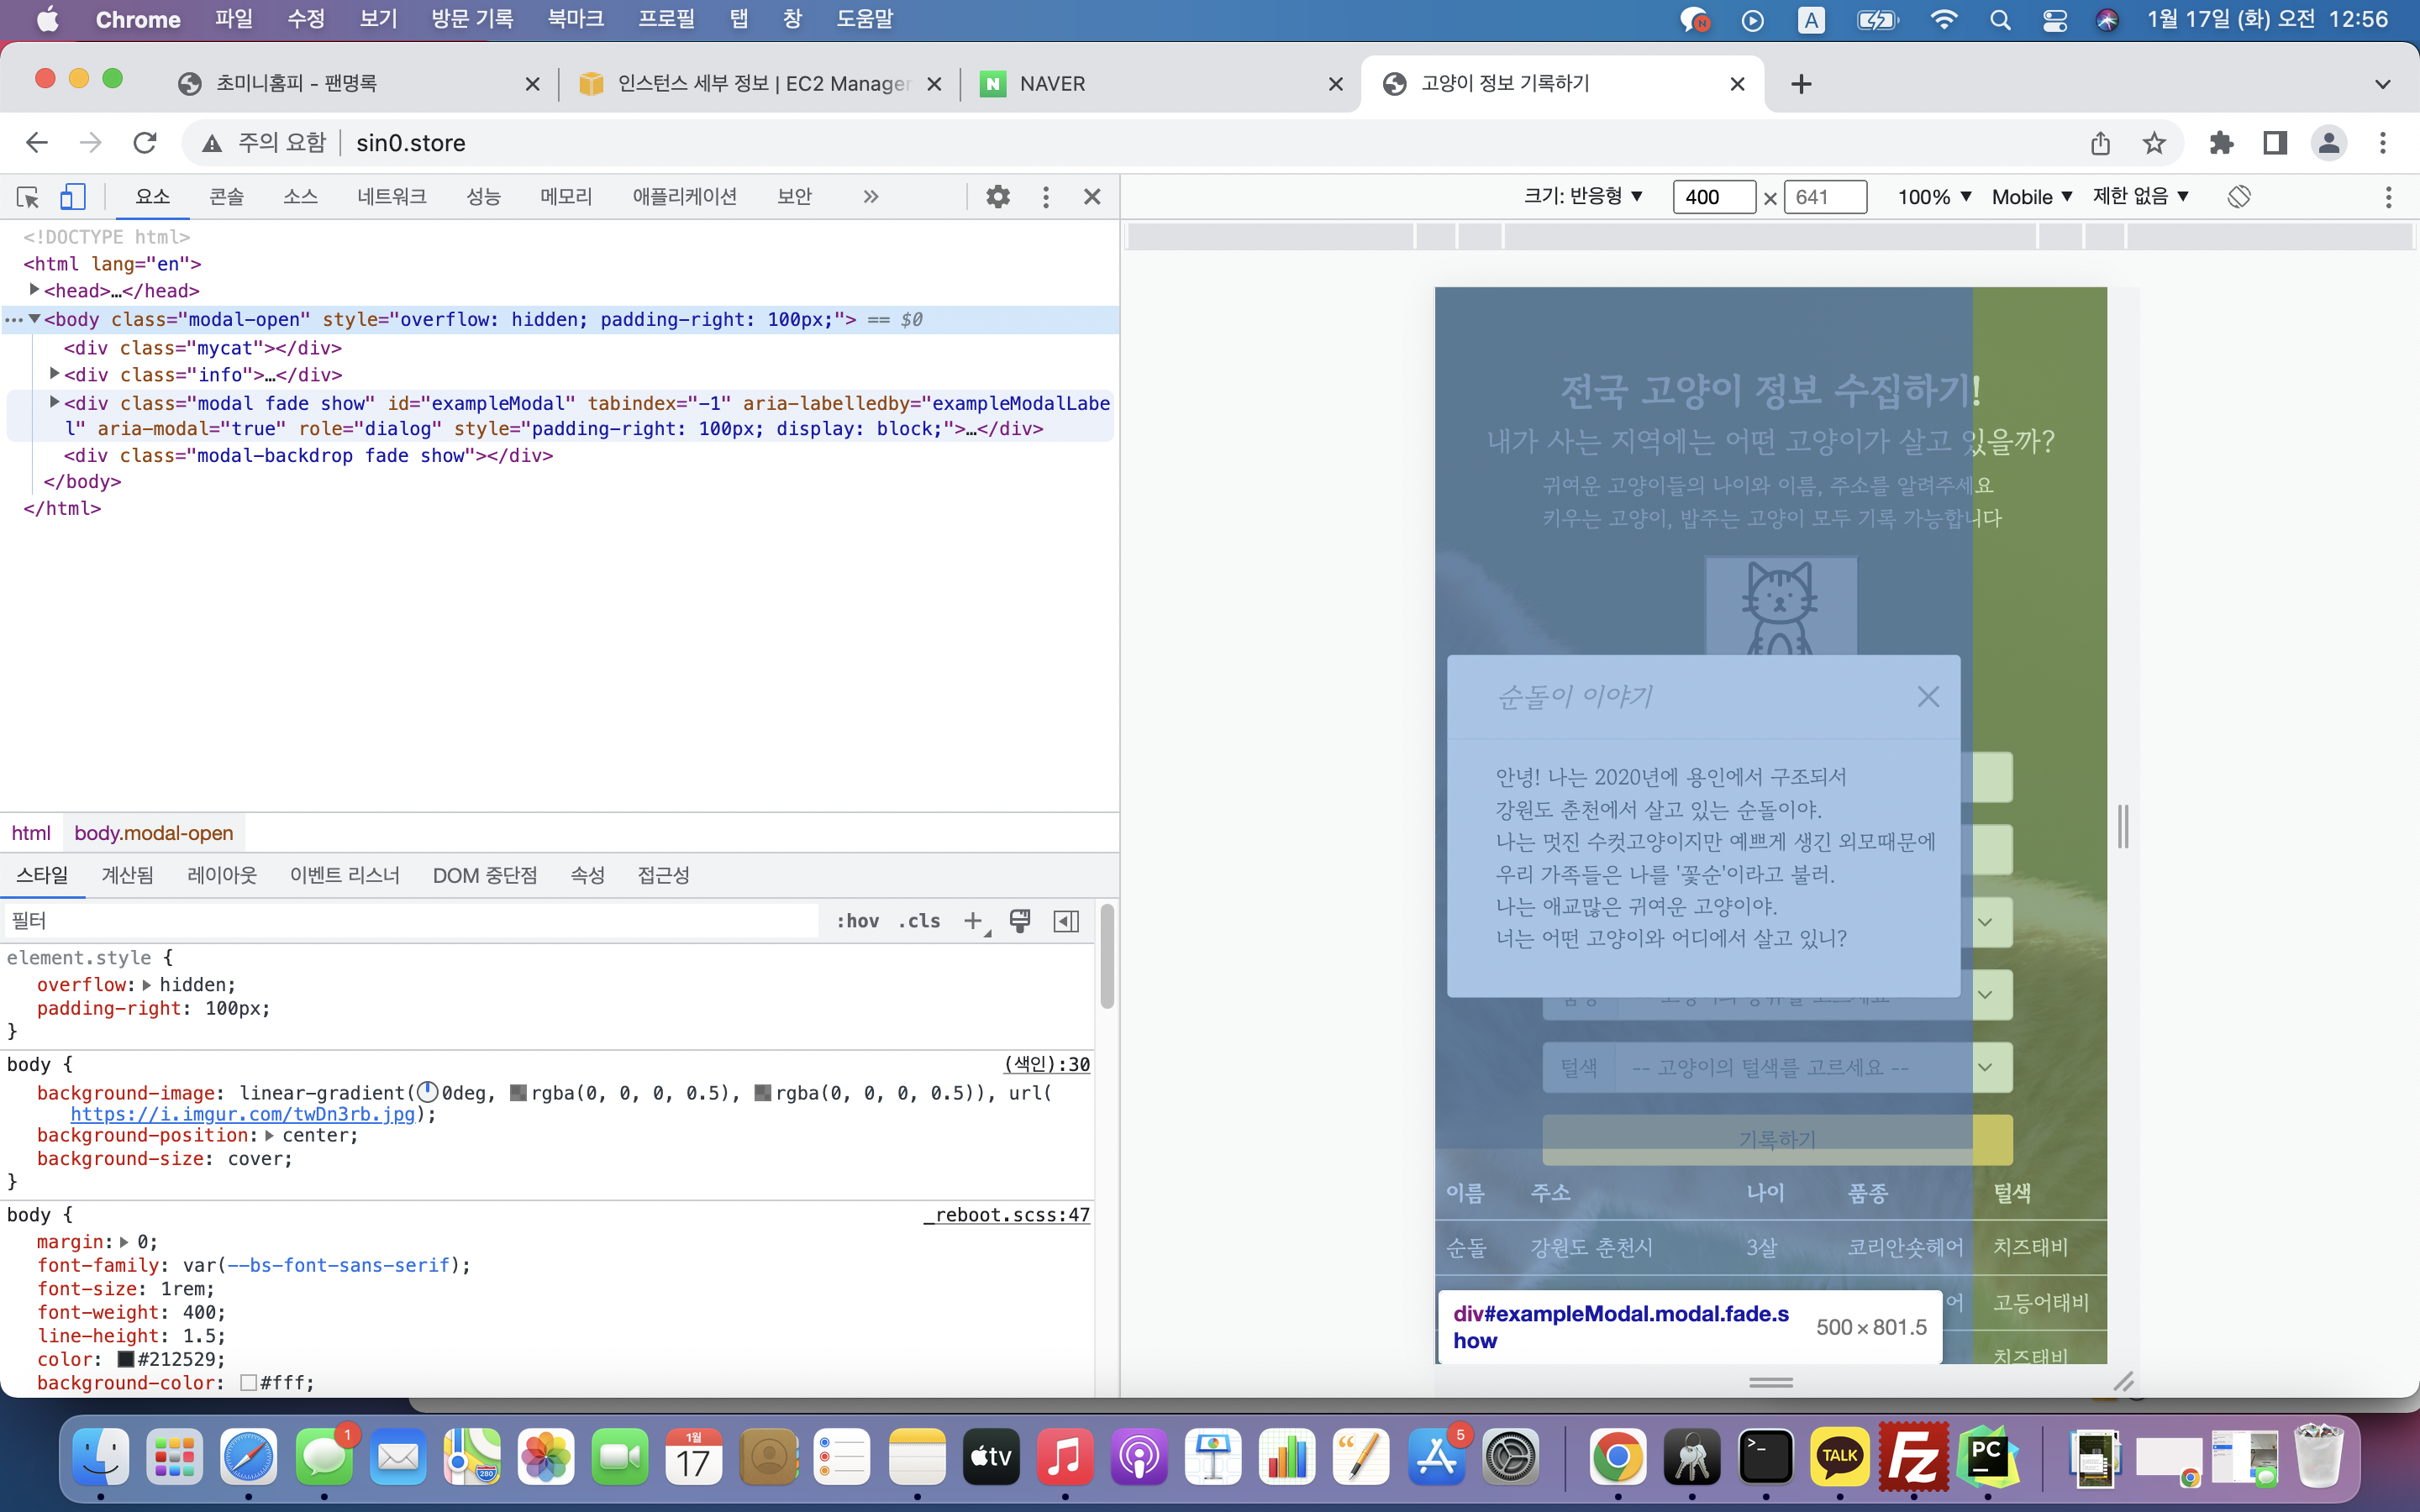This screenshot has width=2420, height=1512.
Task: Open the 보기 menu in menu bar
Action: pyautogui.click(x=378, y=20)
